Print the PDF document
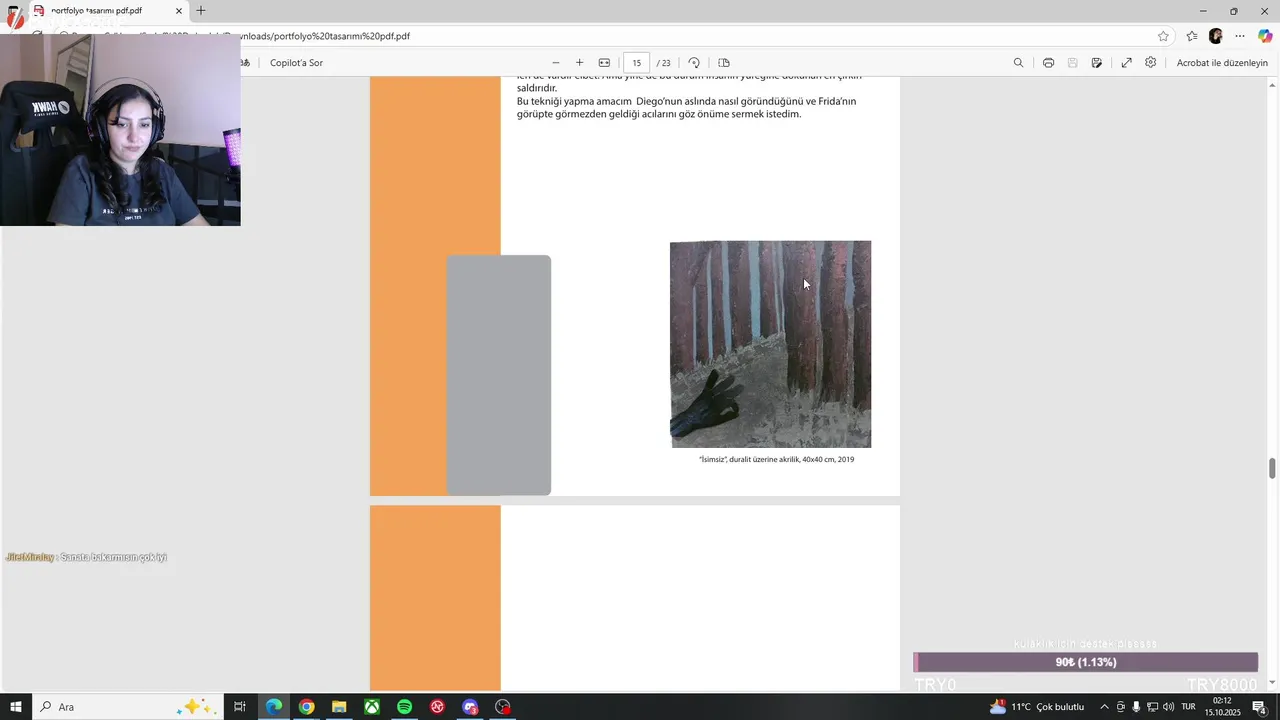The width and height of the screenshot is (1280, 720). point(1048,63)
